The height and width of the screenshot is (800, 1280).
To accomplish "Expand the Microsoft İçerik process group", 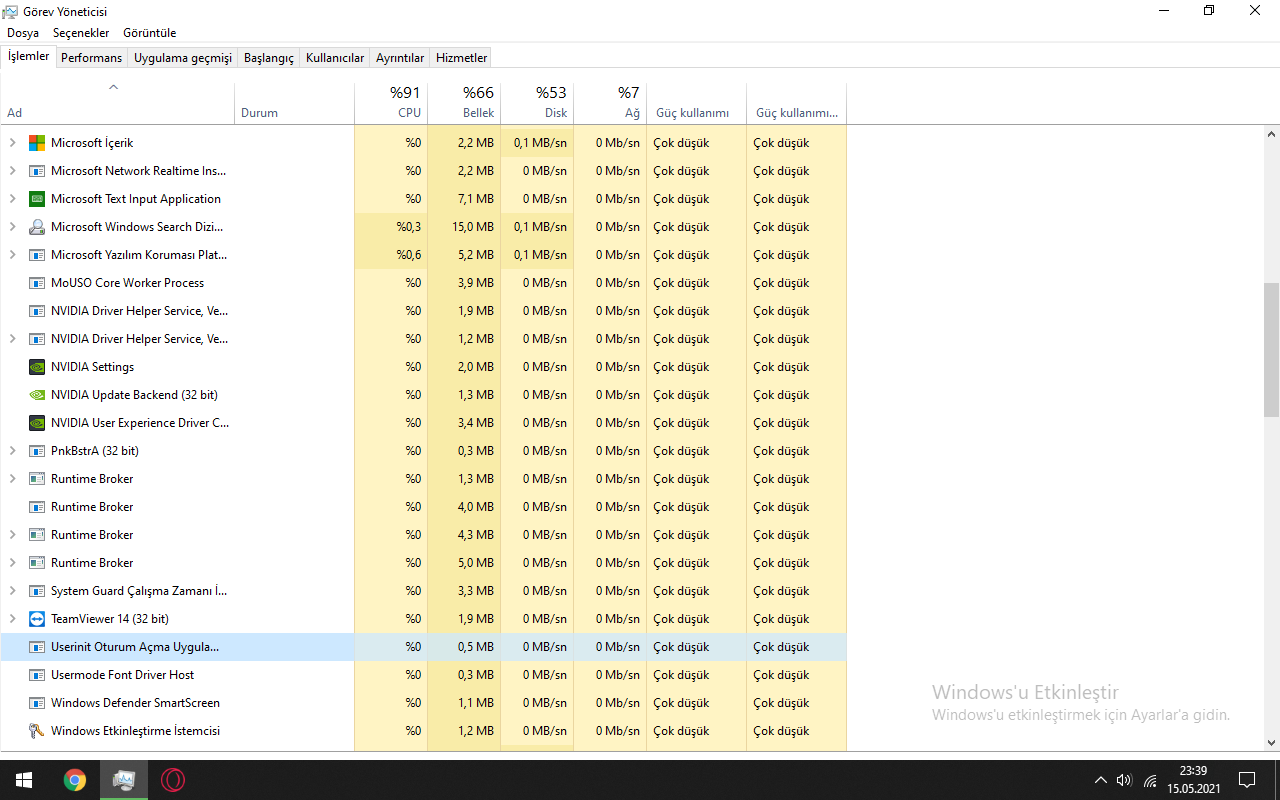I will tap(13, 143).
